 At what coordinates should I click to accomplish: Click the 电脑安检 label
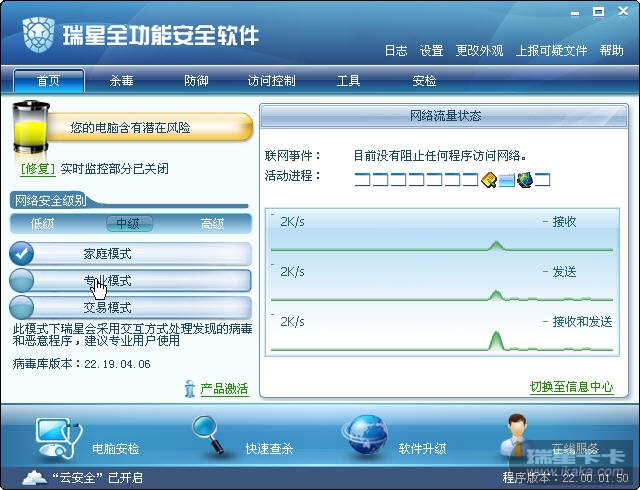[116, 449]
